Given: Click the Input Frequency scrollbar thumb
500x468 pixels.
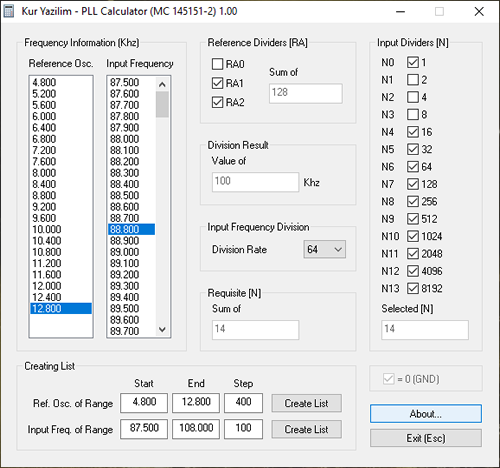Looking at the screenshot, I should tap(162, 104).
